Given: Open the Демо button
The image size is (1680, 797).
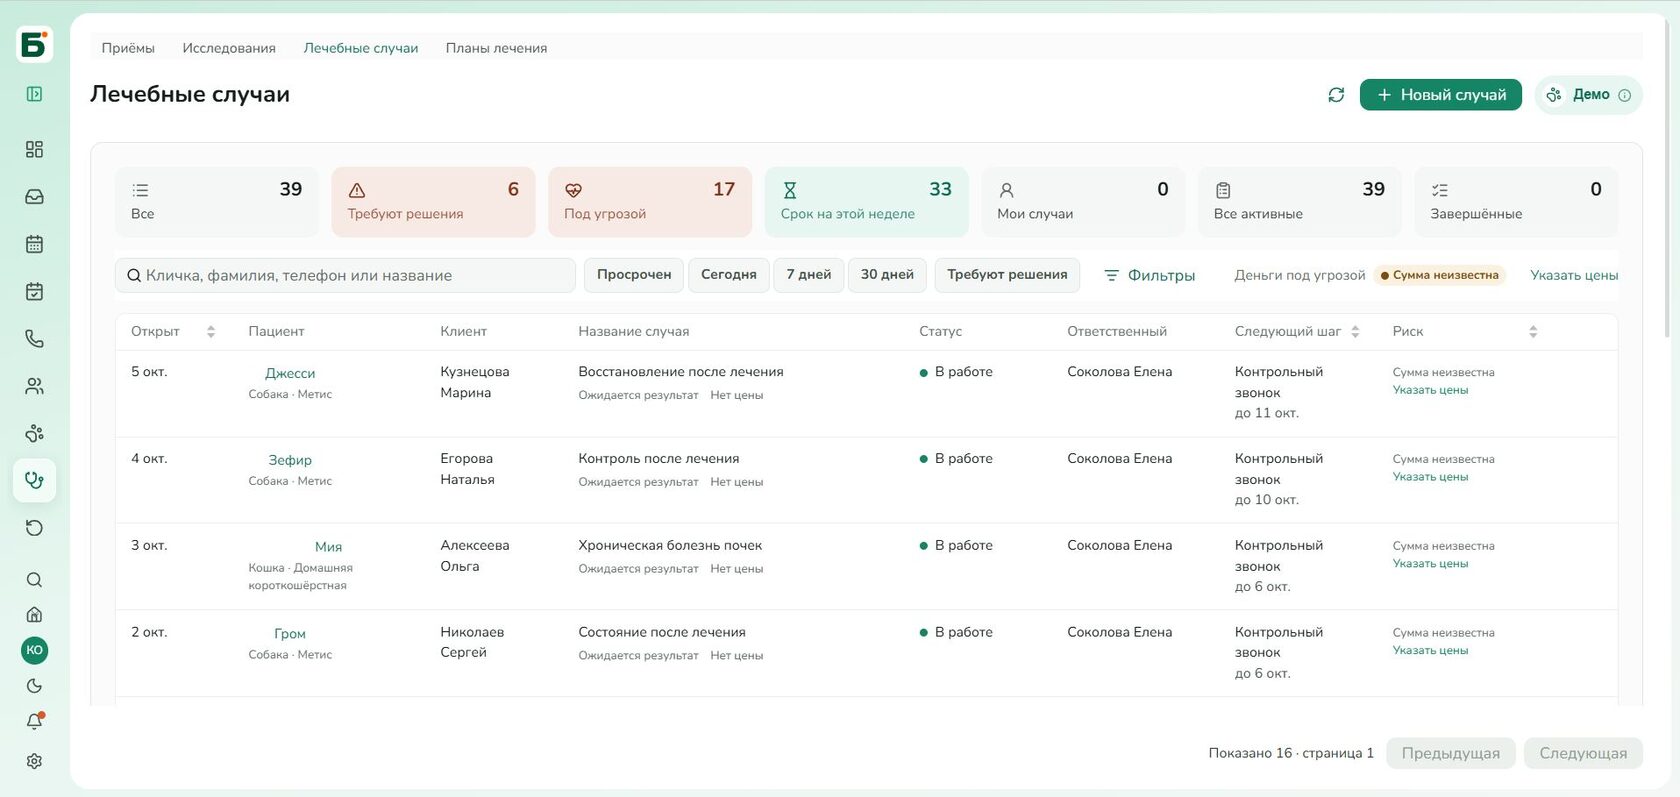Looking at the screenshot, I should [x=1589, y=95].
